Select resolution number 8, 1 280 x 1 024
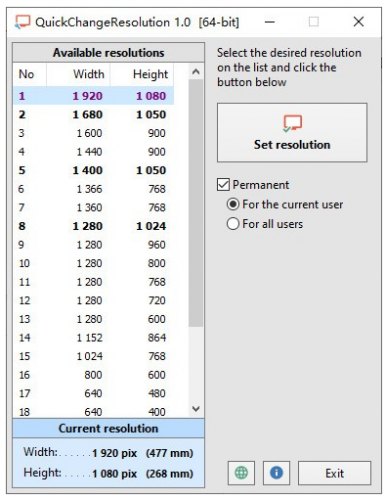 [93, 226]
